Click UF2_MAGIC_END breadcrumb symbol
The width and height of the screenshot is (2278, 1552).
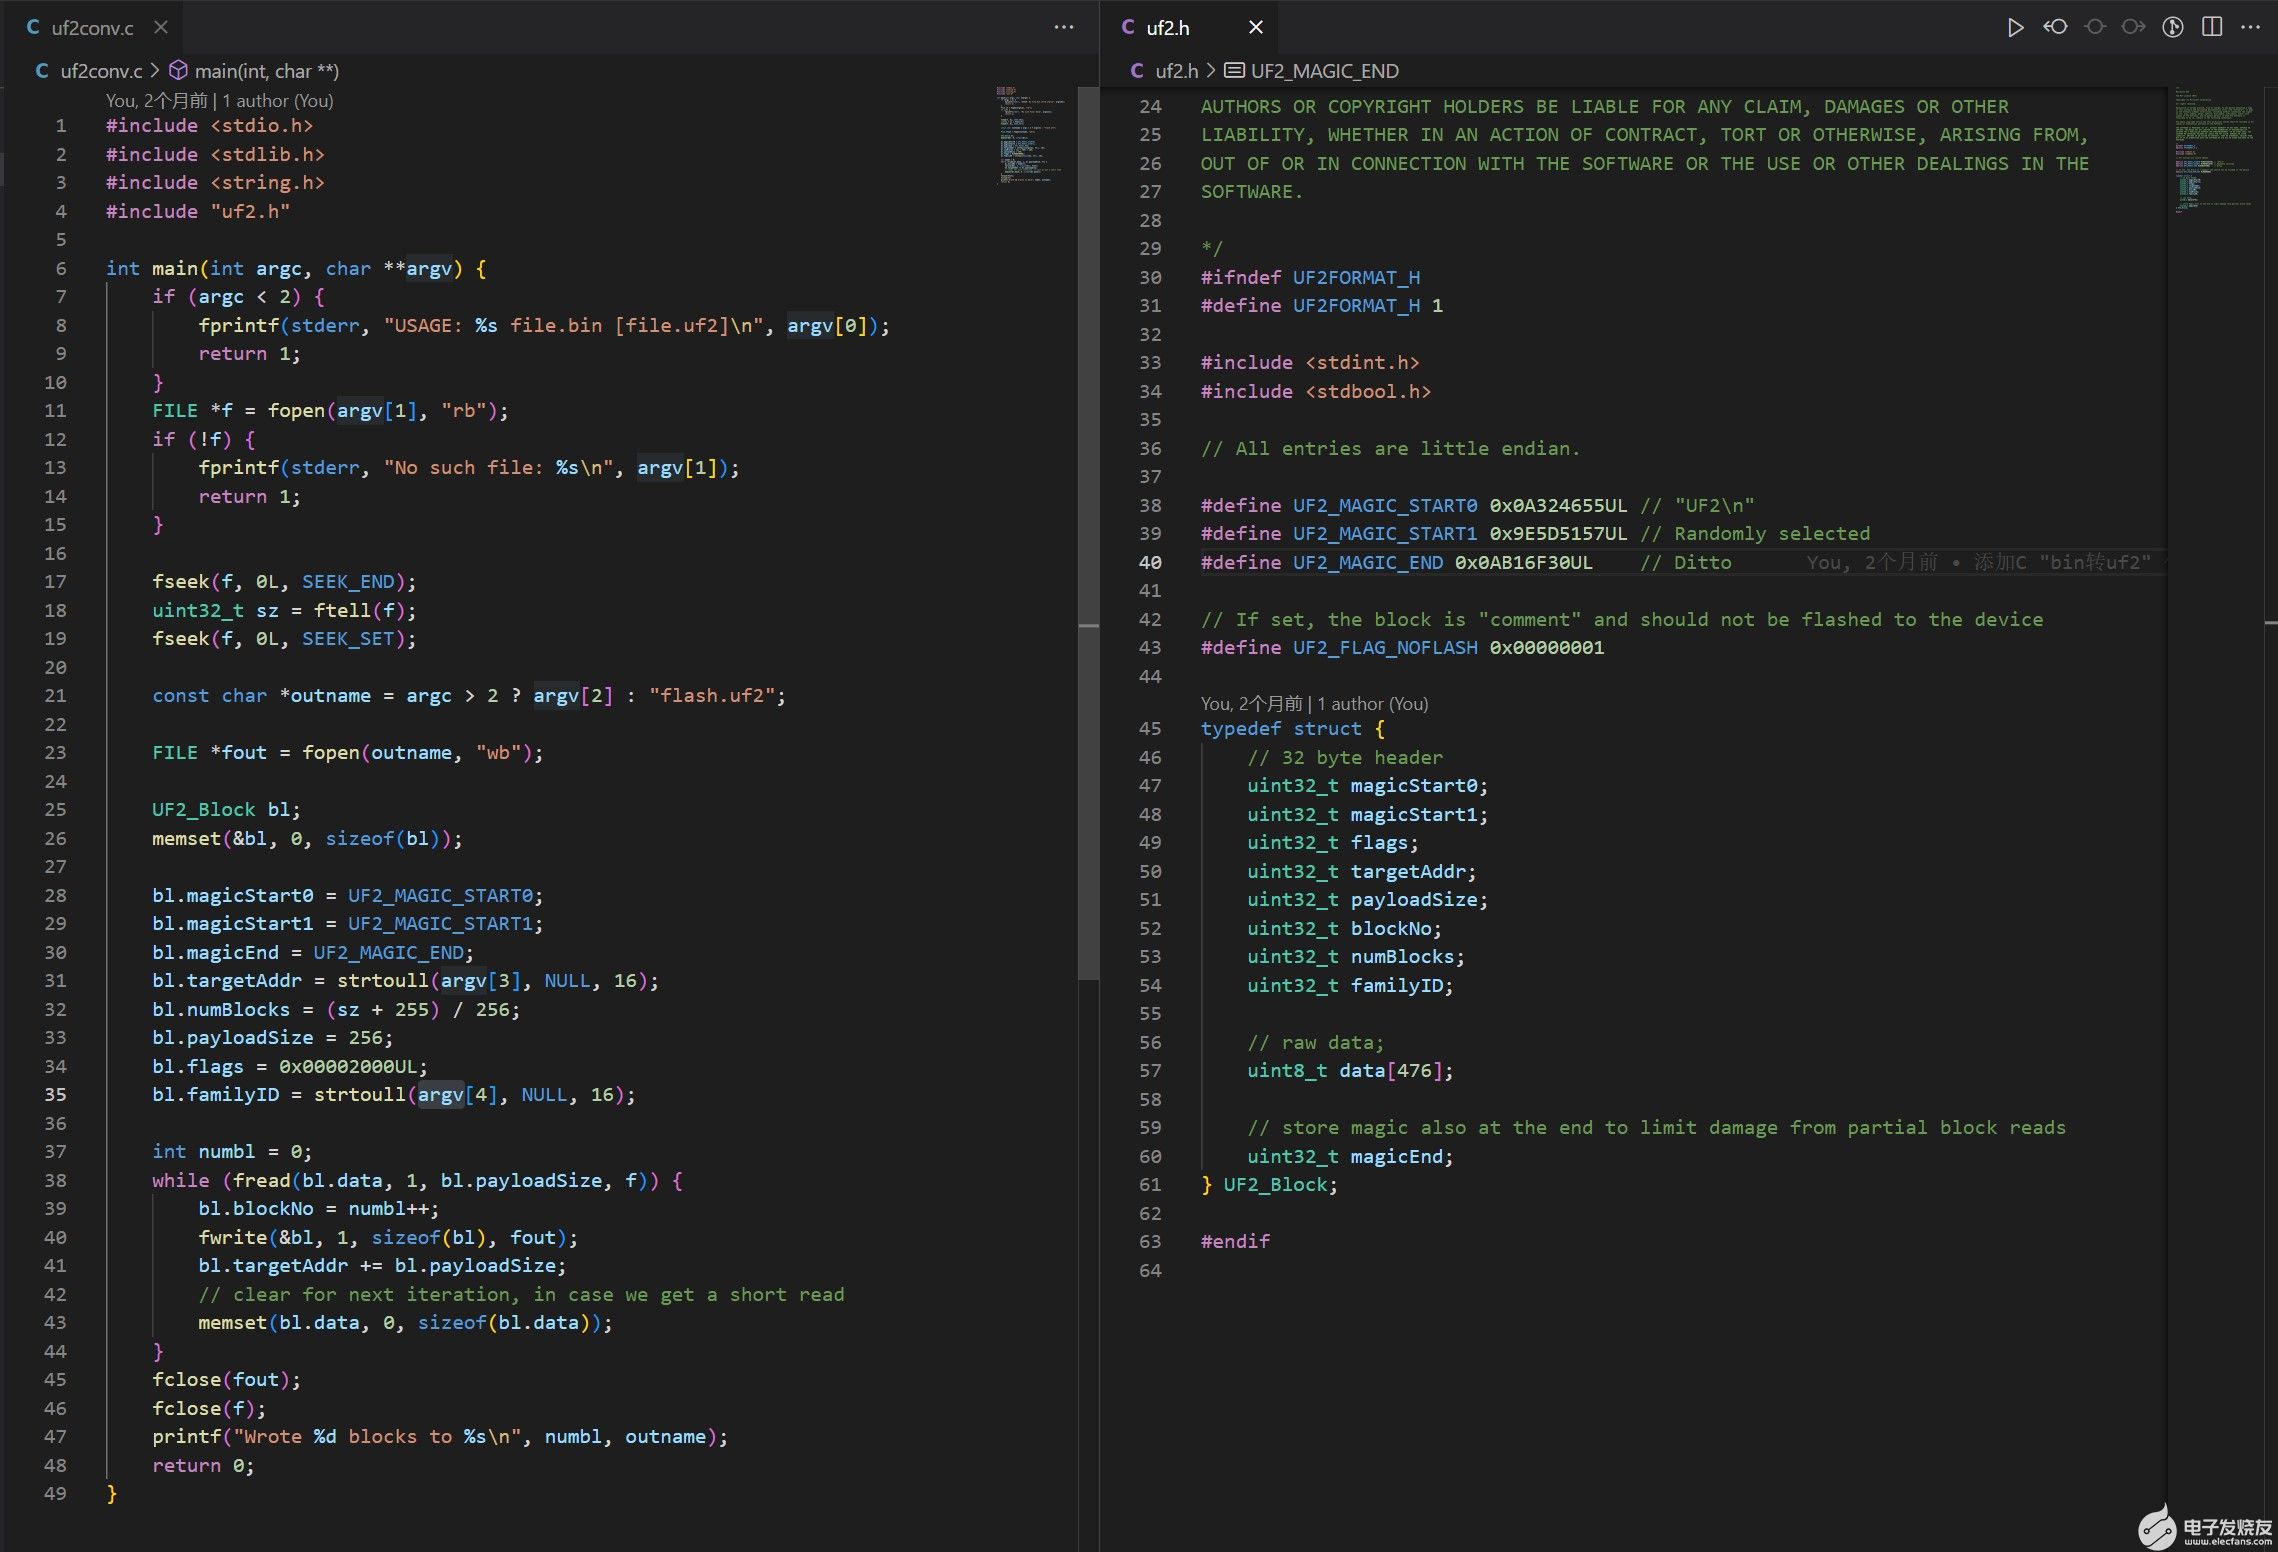coord(1325,71)
